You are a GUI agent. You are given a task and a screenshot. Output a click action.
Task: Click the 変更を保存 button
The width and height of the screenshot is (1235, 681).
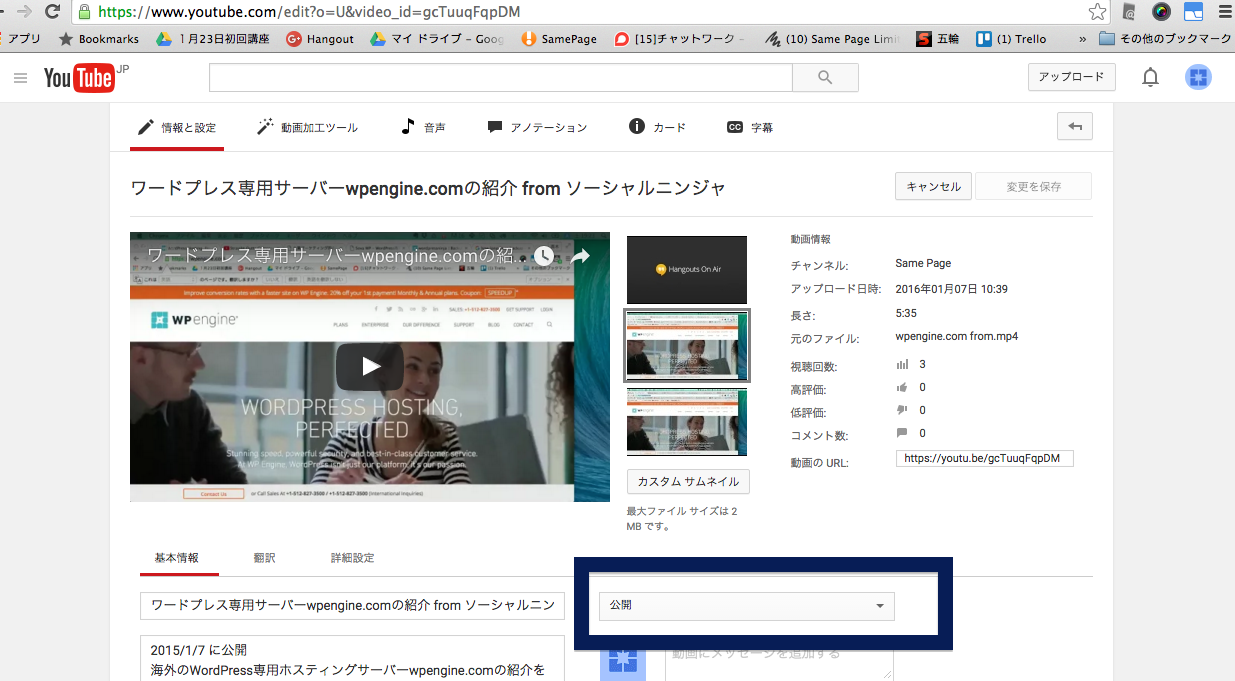point(1033,186)
